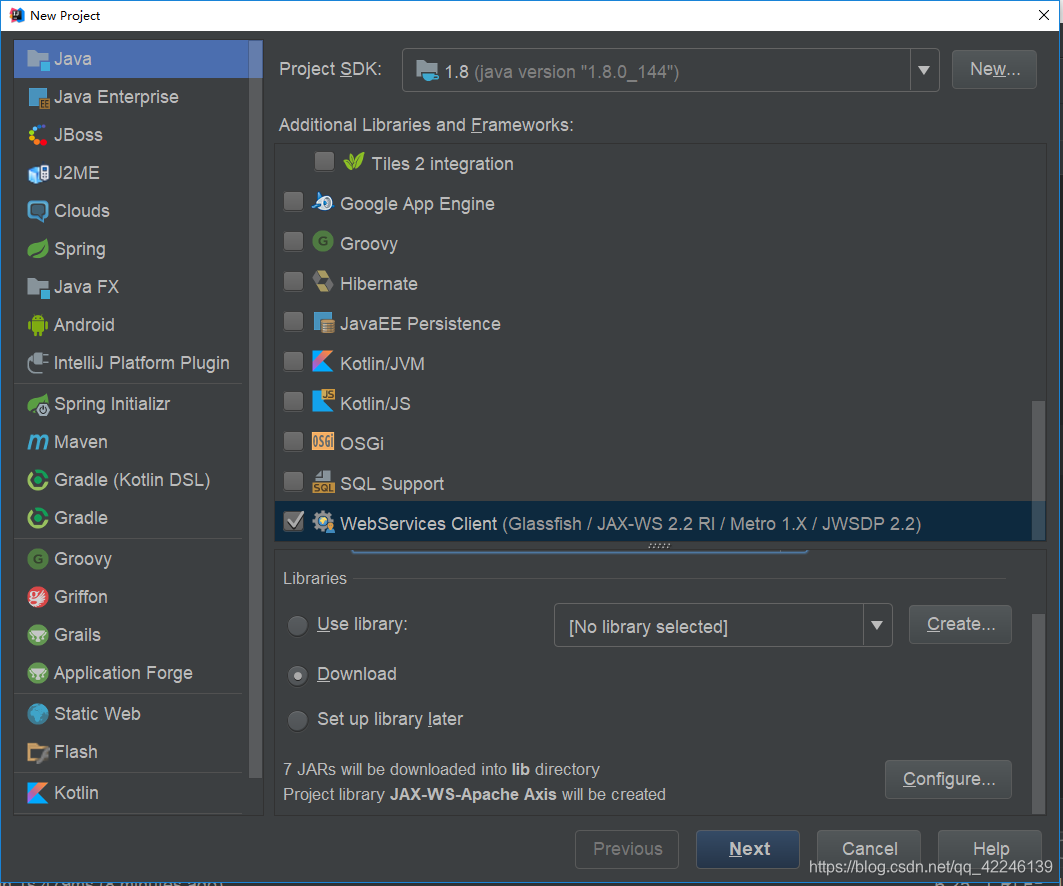
Task: Click the Static Web globe icon
Action: (38, 714)
